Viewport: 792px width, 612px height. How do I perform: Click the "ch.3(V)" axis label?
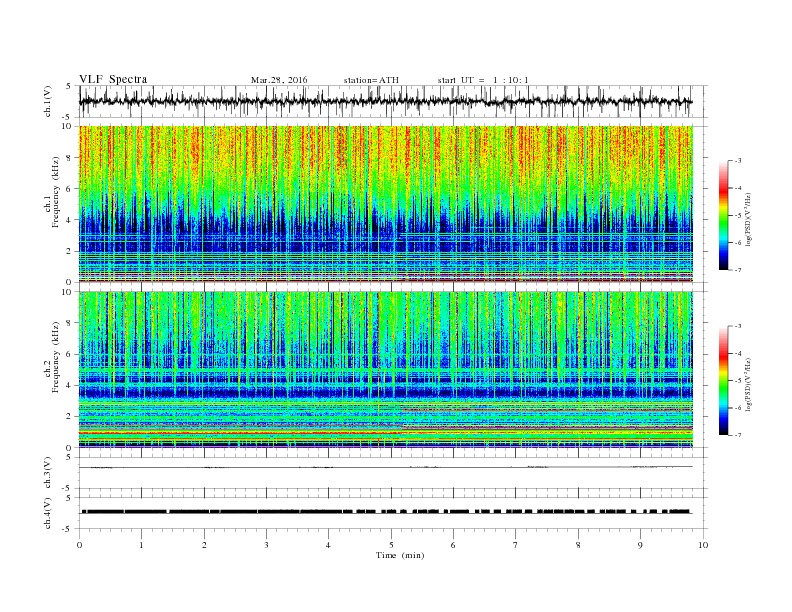coord(48,473)
